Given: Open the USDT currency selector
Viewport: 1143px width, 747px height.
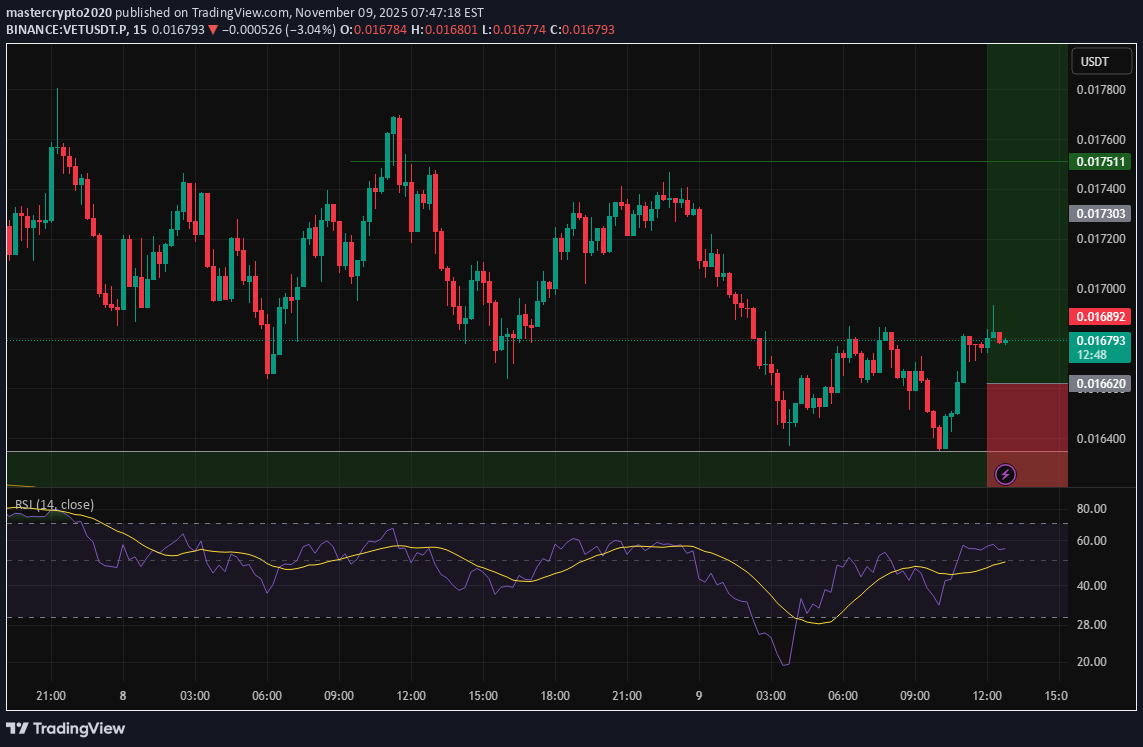Looking at the screenshot, I should coord(1094,62).
